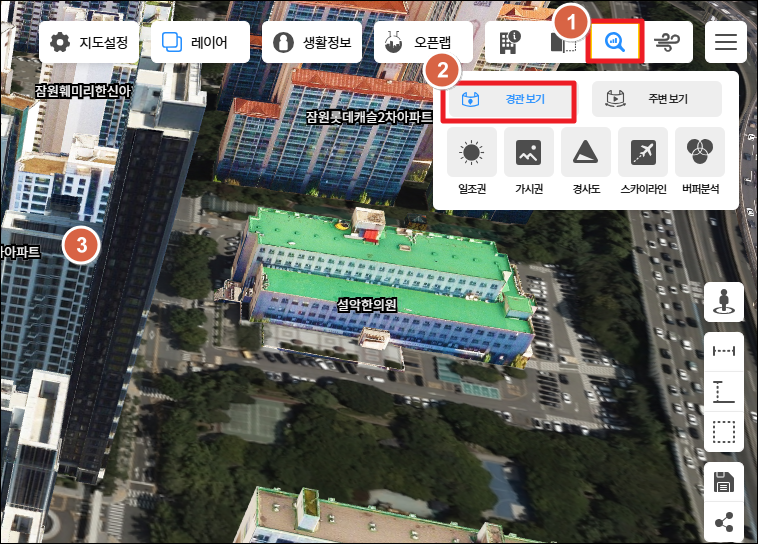Click the building information icon
Screen dimensions: 758x544
pos(510,42)
